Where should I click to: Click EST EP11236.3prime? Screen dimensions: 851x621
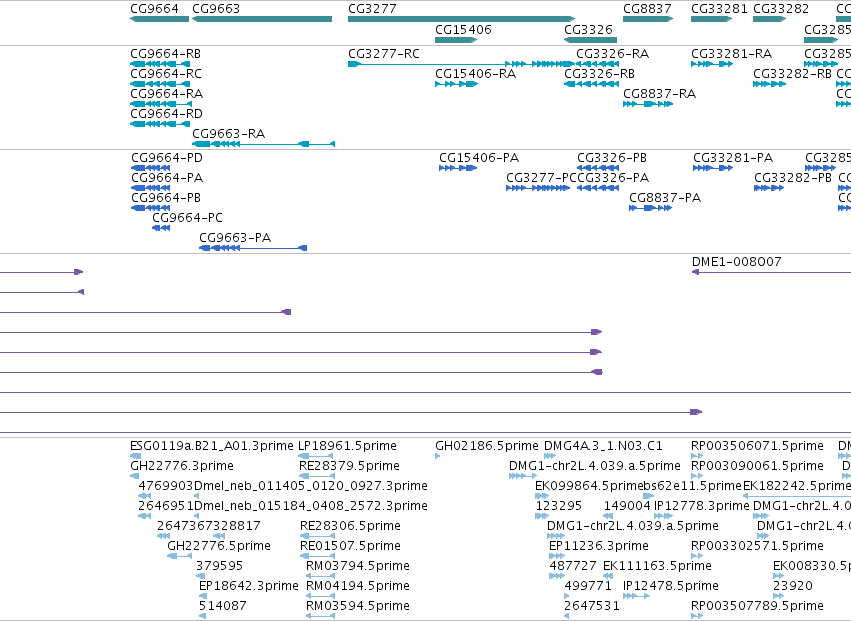tap(557, 556)
